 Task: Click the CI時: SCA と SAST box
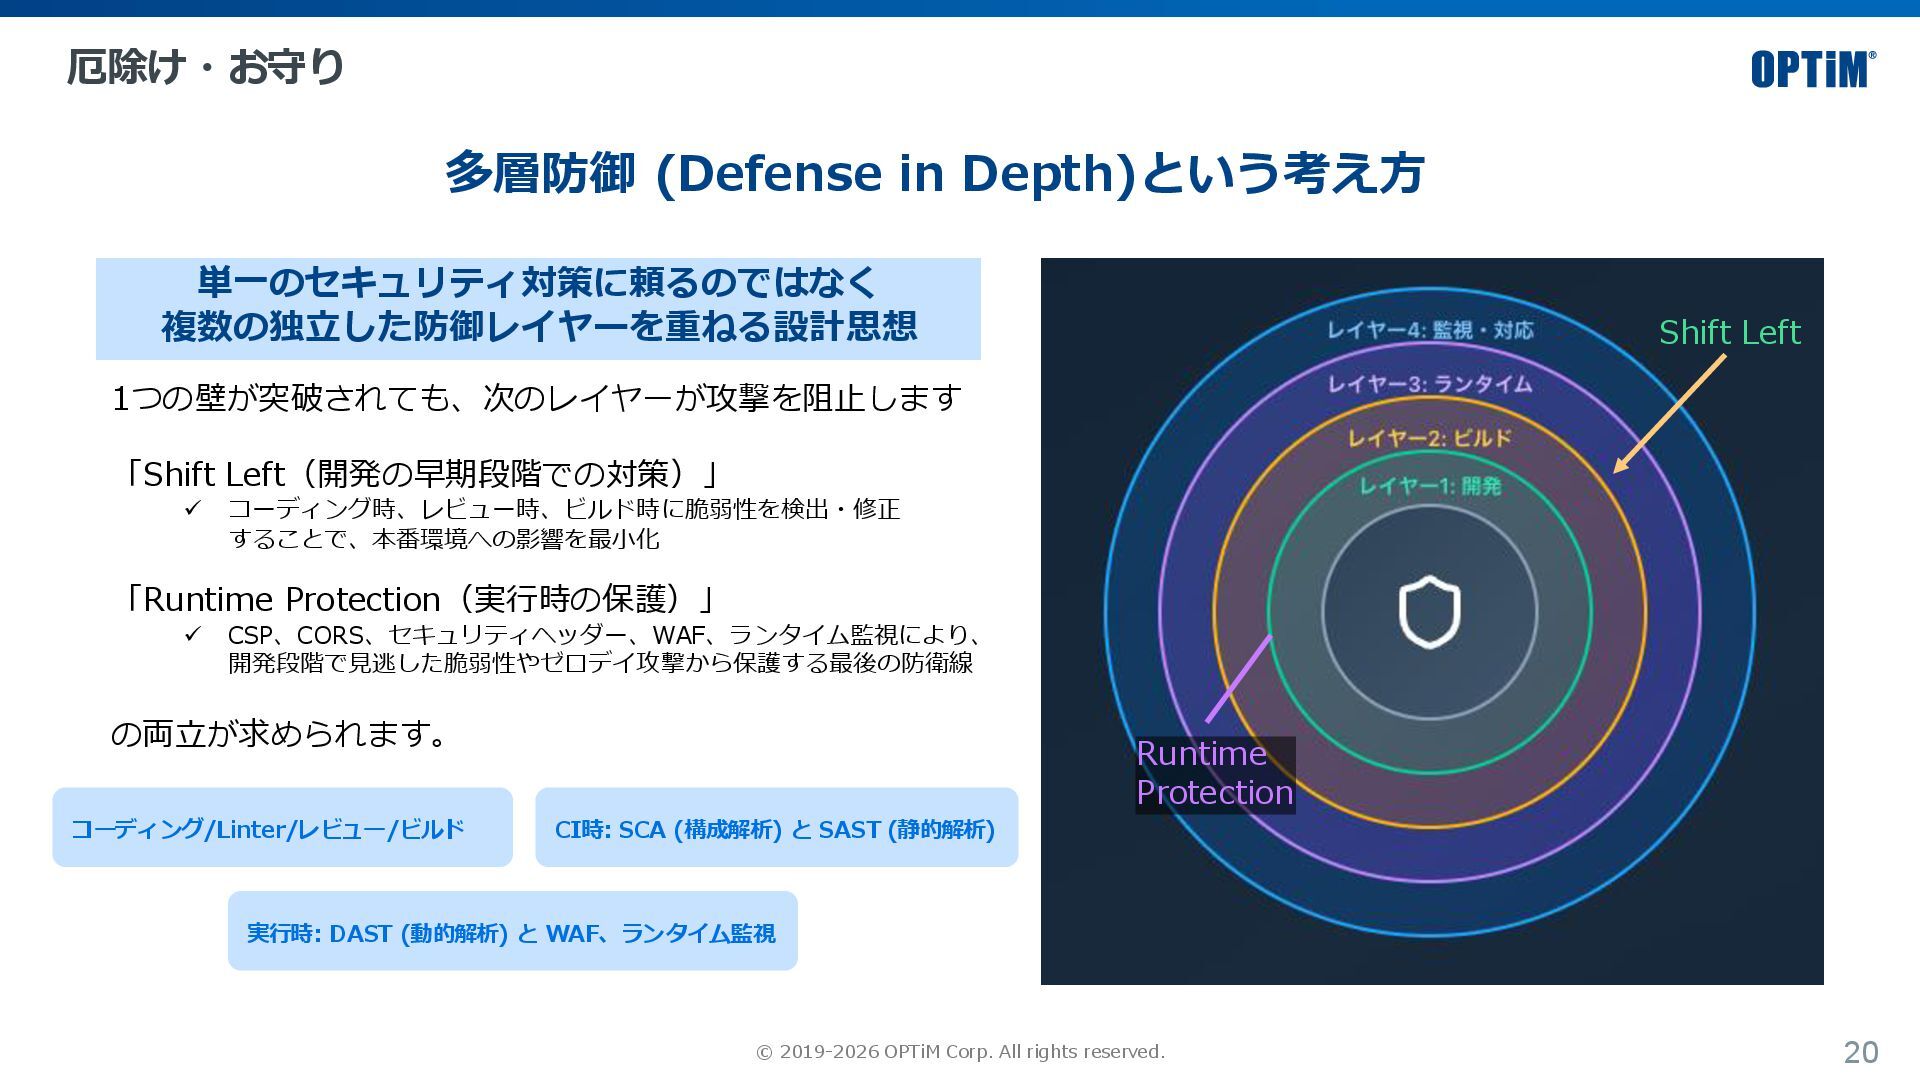click(776, 828)
